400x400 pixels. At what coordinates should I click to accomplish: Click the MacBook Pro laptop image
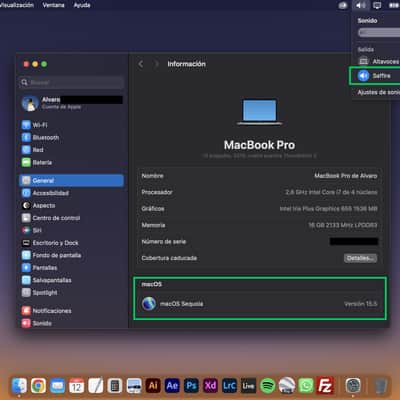pyautogui.click(x=260, y=112)
